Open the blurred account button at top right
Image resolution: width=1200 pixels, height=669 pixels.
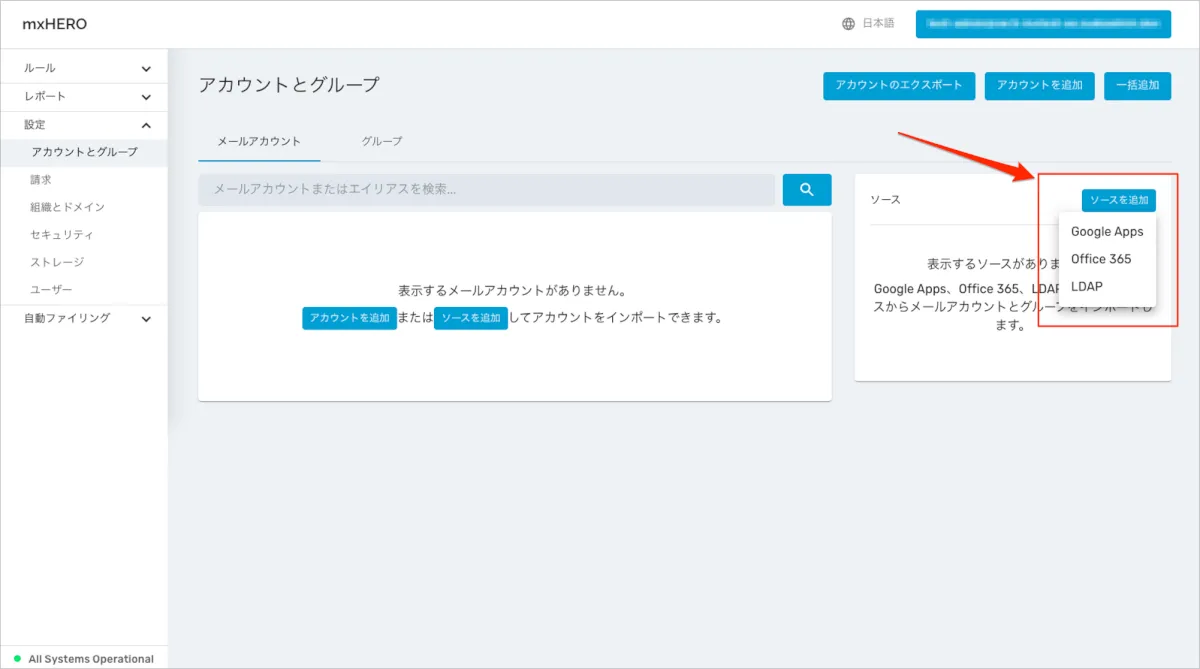point(1042,23)
